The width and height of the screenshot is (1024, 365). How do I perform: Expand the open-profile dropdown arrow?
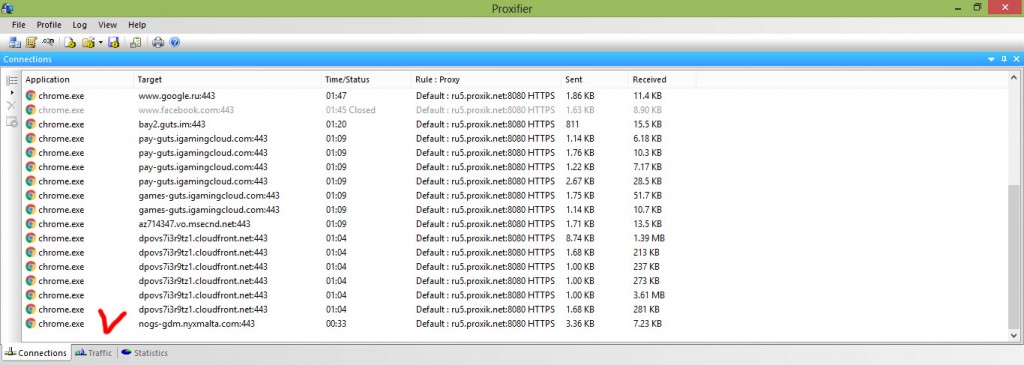coord(101,42)
